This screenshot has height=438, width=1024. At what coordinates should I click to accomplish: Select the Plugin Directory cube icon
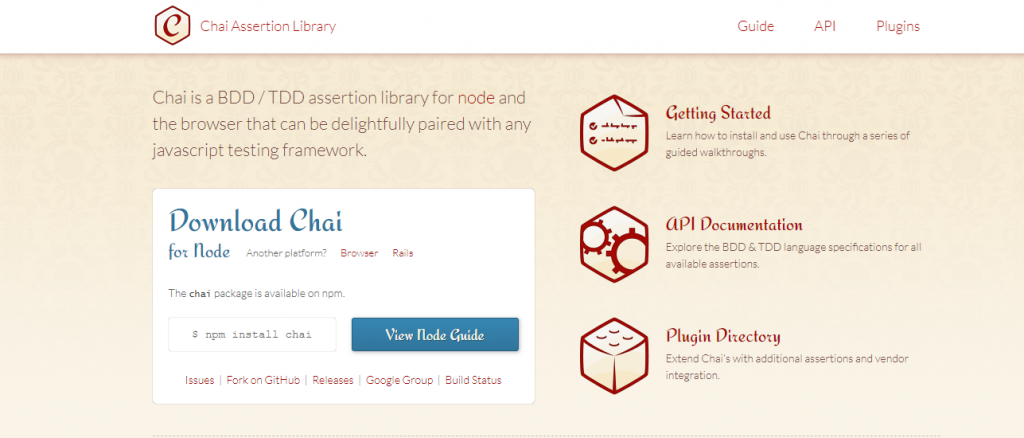(614, 356)
